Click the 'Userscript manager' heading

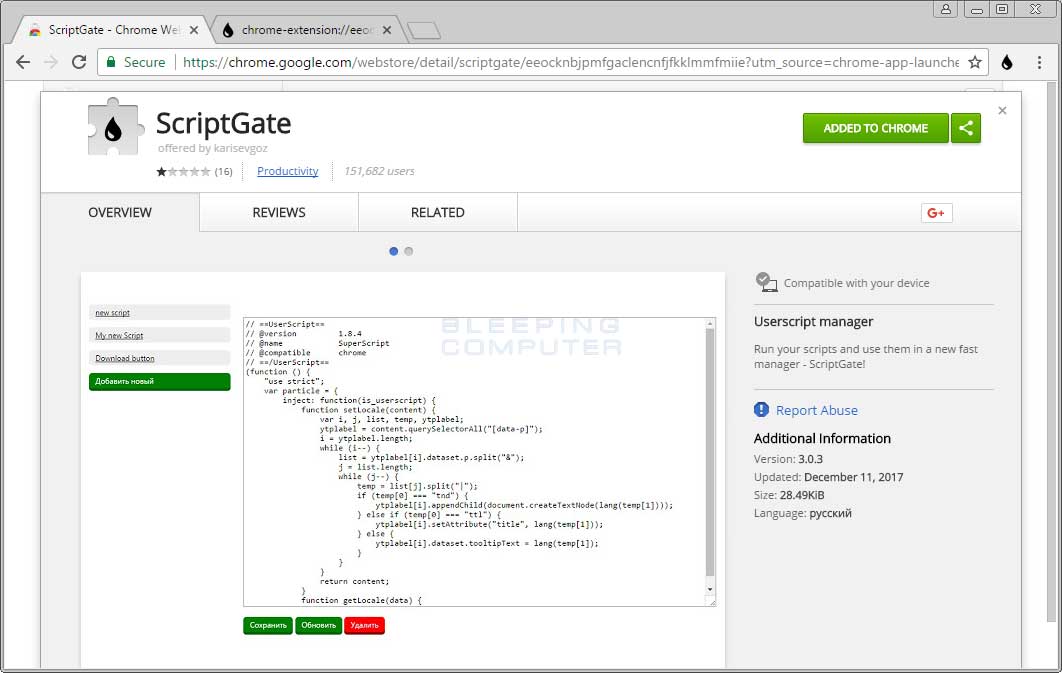coord(813,322)
